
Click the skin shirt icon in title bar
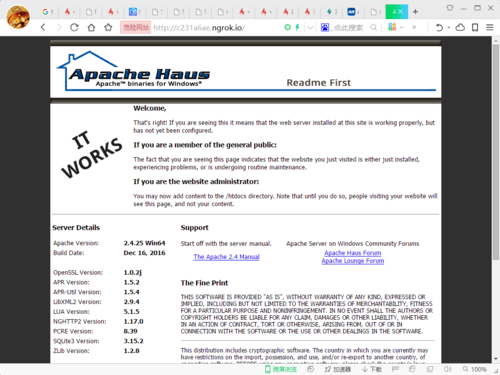pyautogui.click(x=450, y=8)
